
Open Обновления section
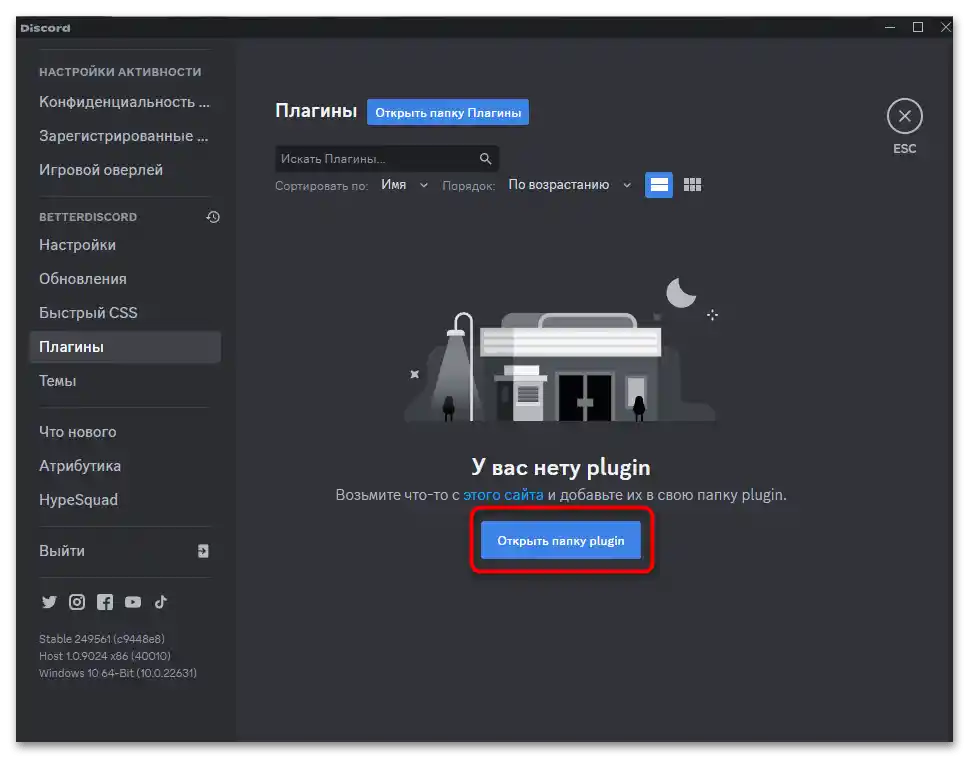click(x=125, y=279)
